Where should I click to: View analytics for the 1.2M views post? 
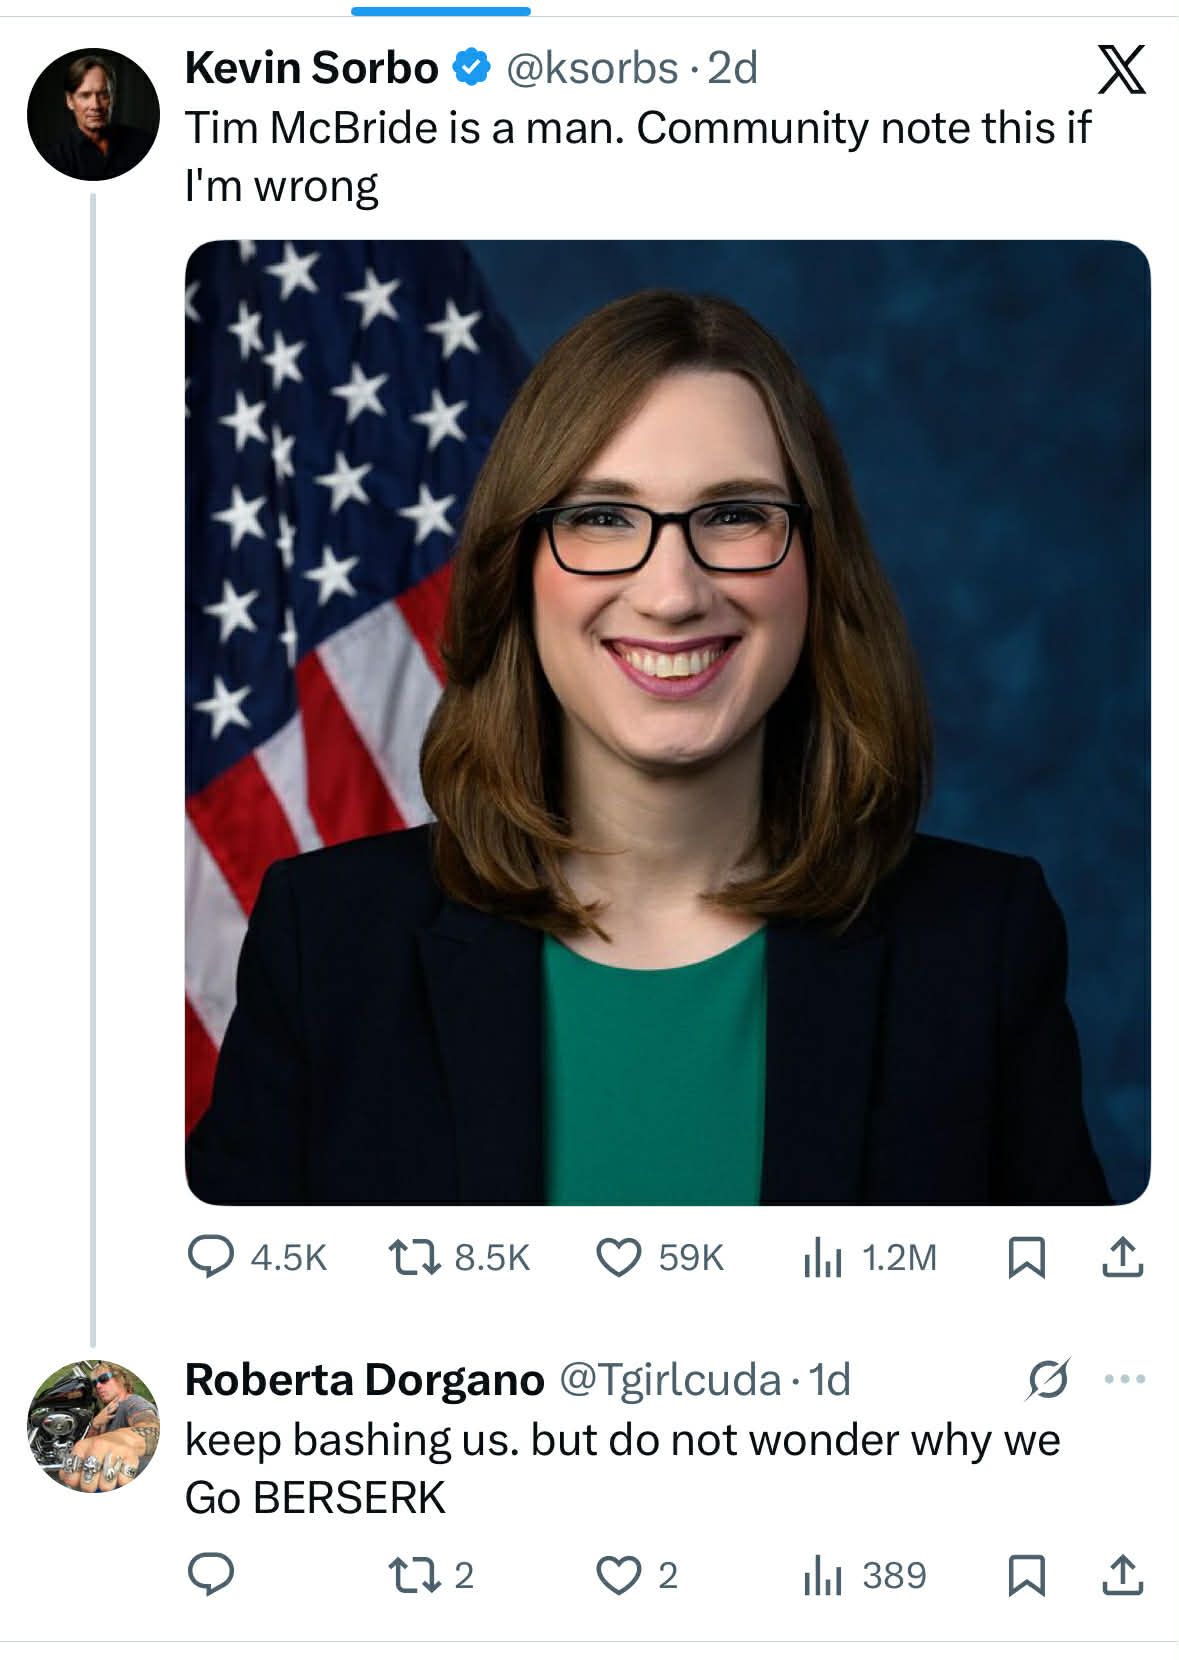pos(823,1257)
